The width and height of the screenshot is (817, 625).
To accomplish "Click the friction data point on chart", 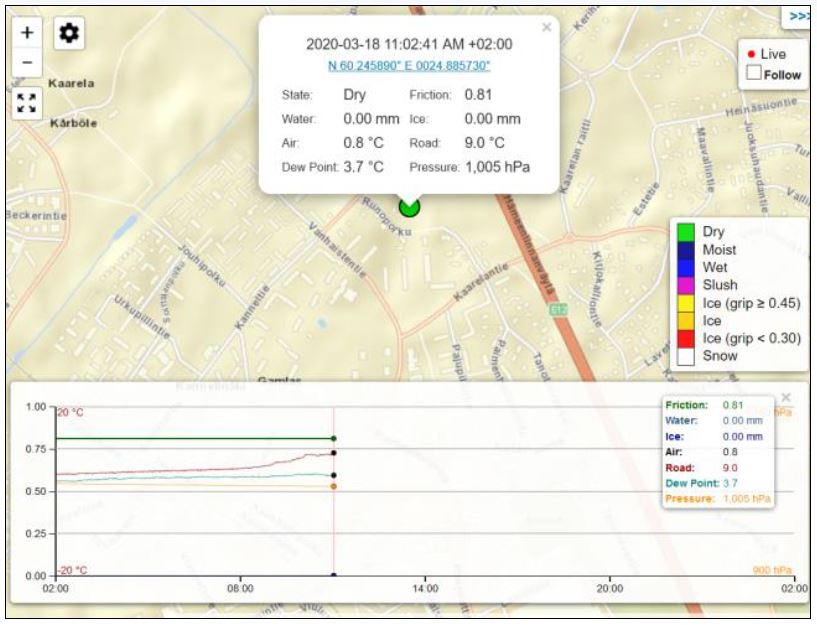I will [333, 438].
